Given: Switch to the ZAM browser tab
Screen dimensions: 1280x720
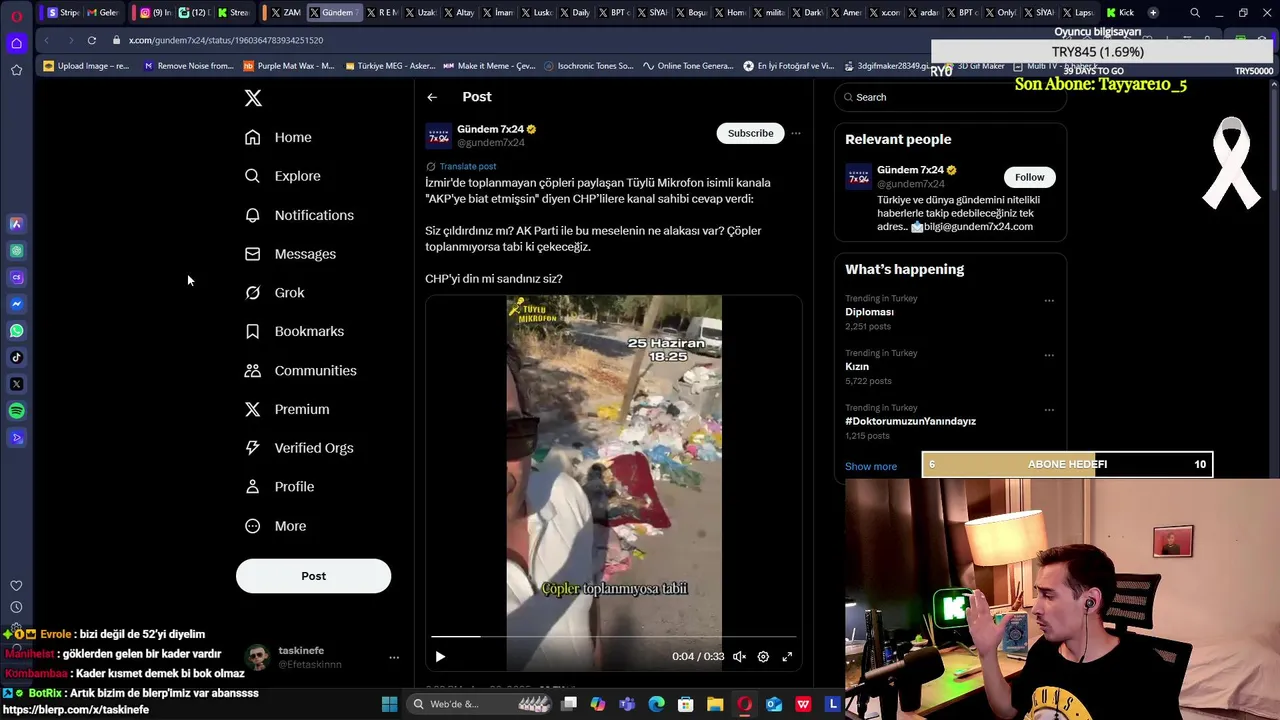Looking at the screenshot, I should point(285,13).
